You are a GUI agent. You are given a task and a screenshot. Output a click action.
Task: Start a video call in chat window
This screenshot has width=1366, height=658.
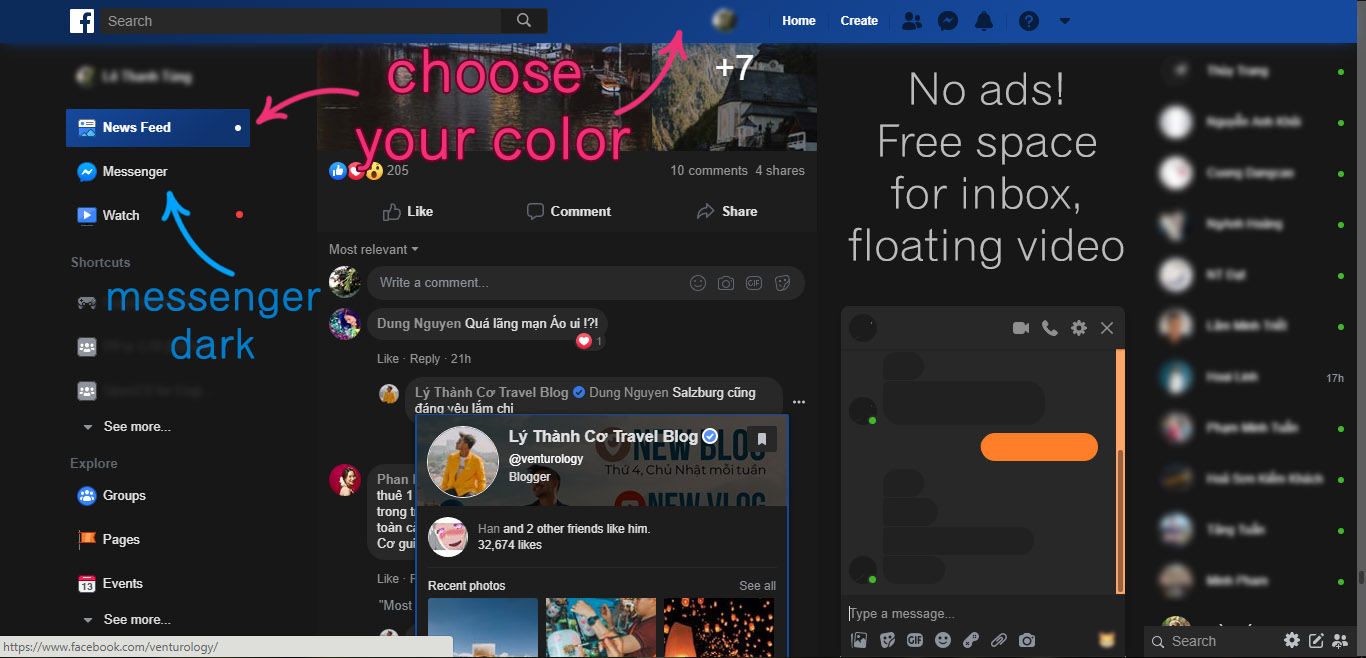1020,328
